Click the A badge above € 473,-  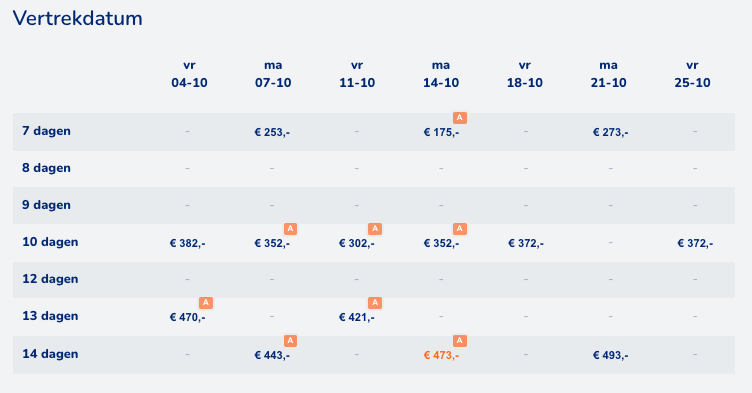pyautogui.click(x=459, y=341)
